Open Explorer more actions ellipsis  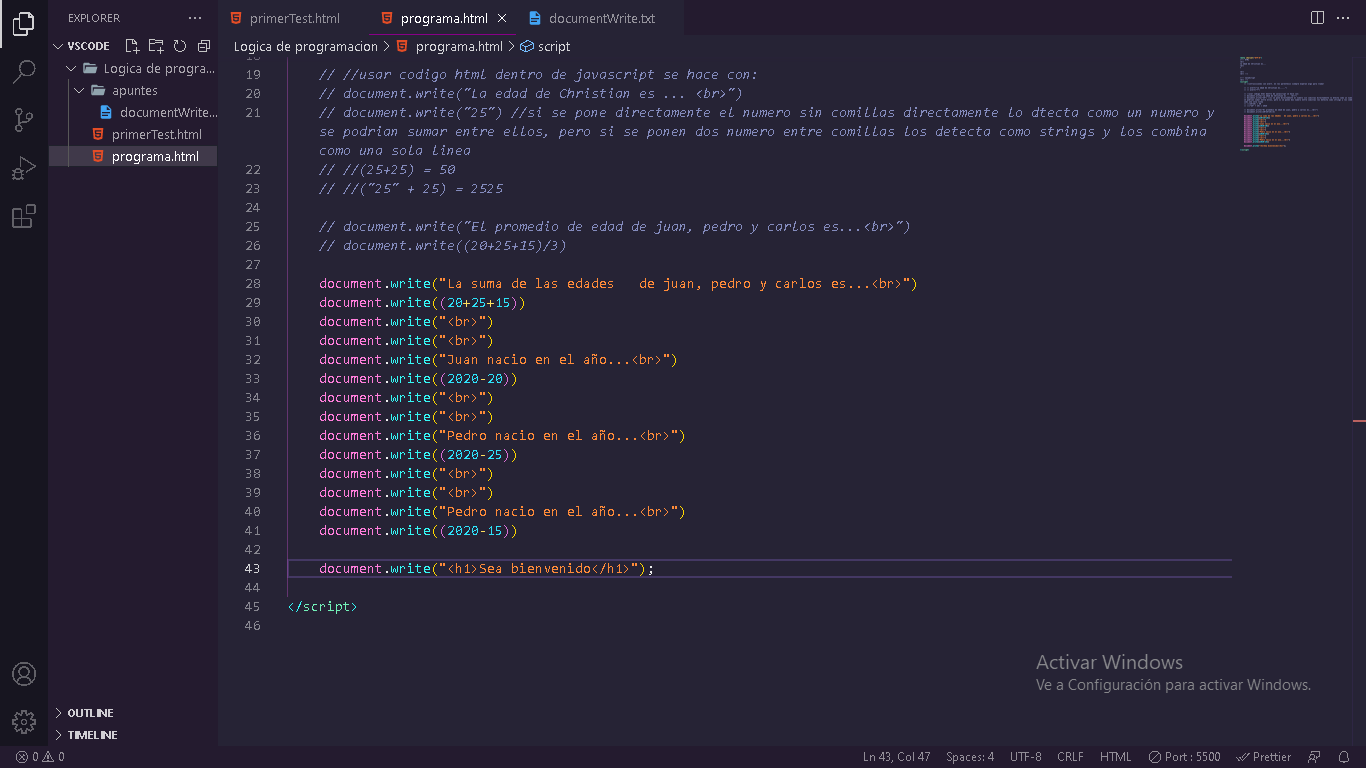(x=195, y=18)
